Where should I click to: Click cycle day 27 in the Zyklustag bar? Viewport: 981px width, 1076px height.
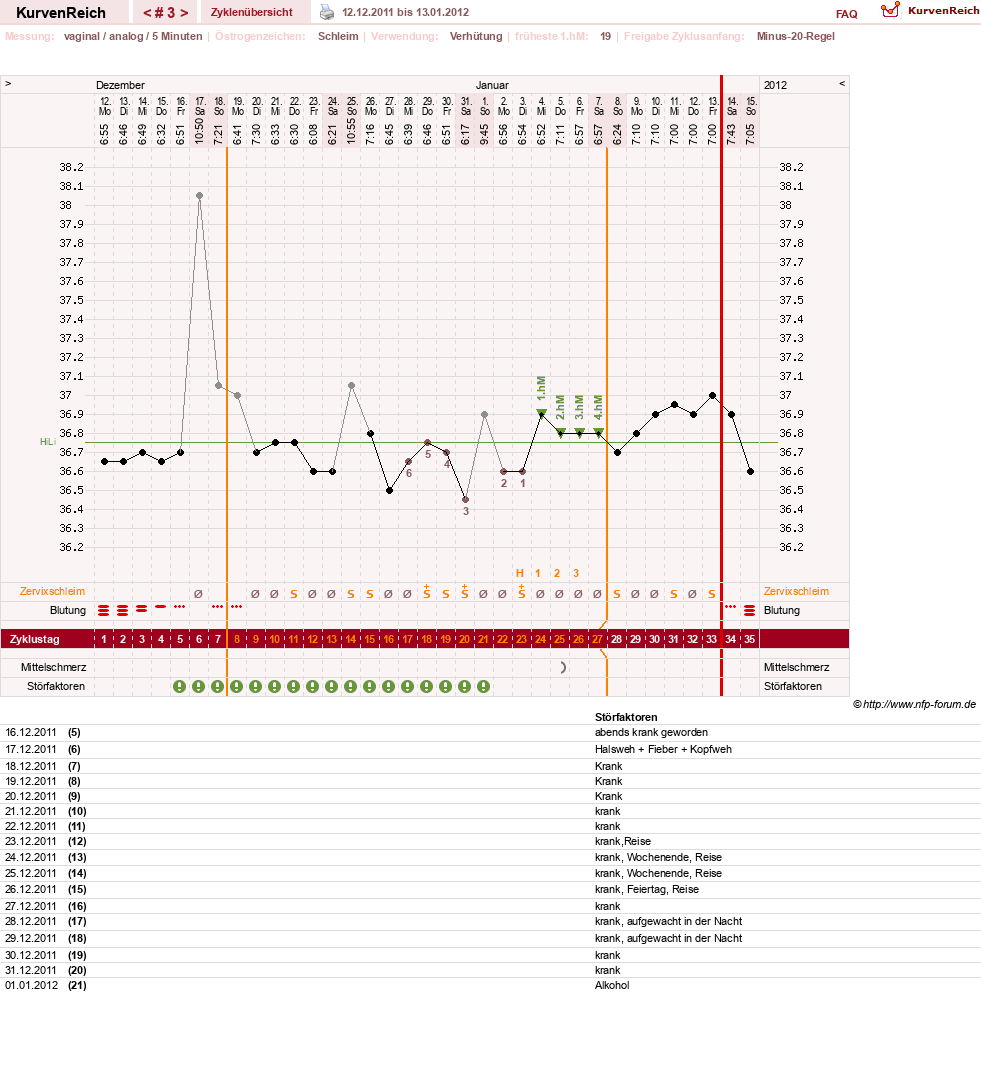598,639
